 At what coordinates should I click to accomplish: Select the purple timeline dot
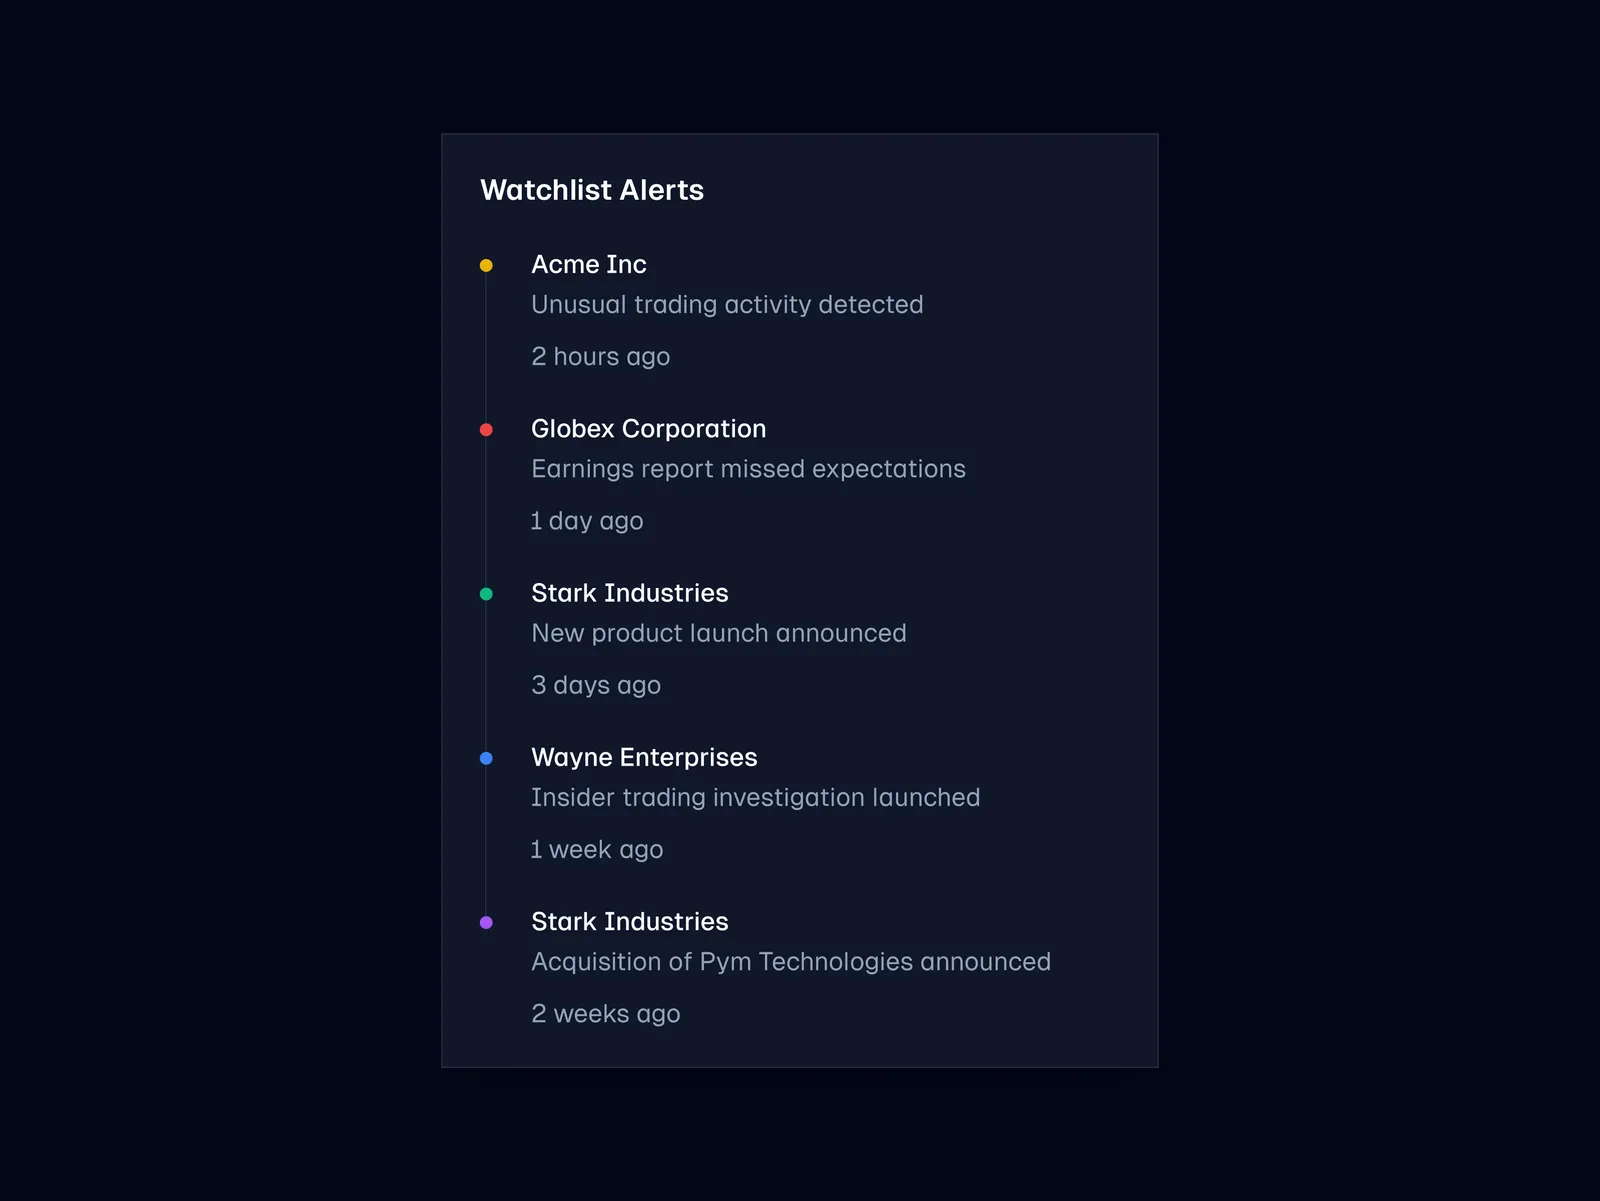486,922
